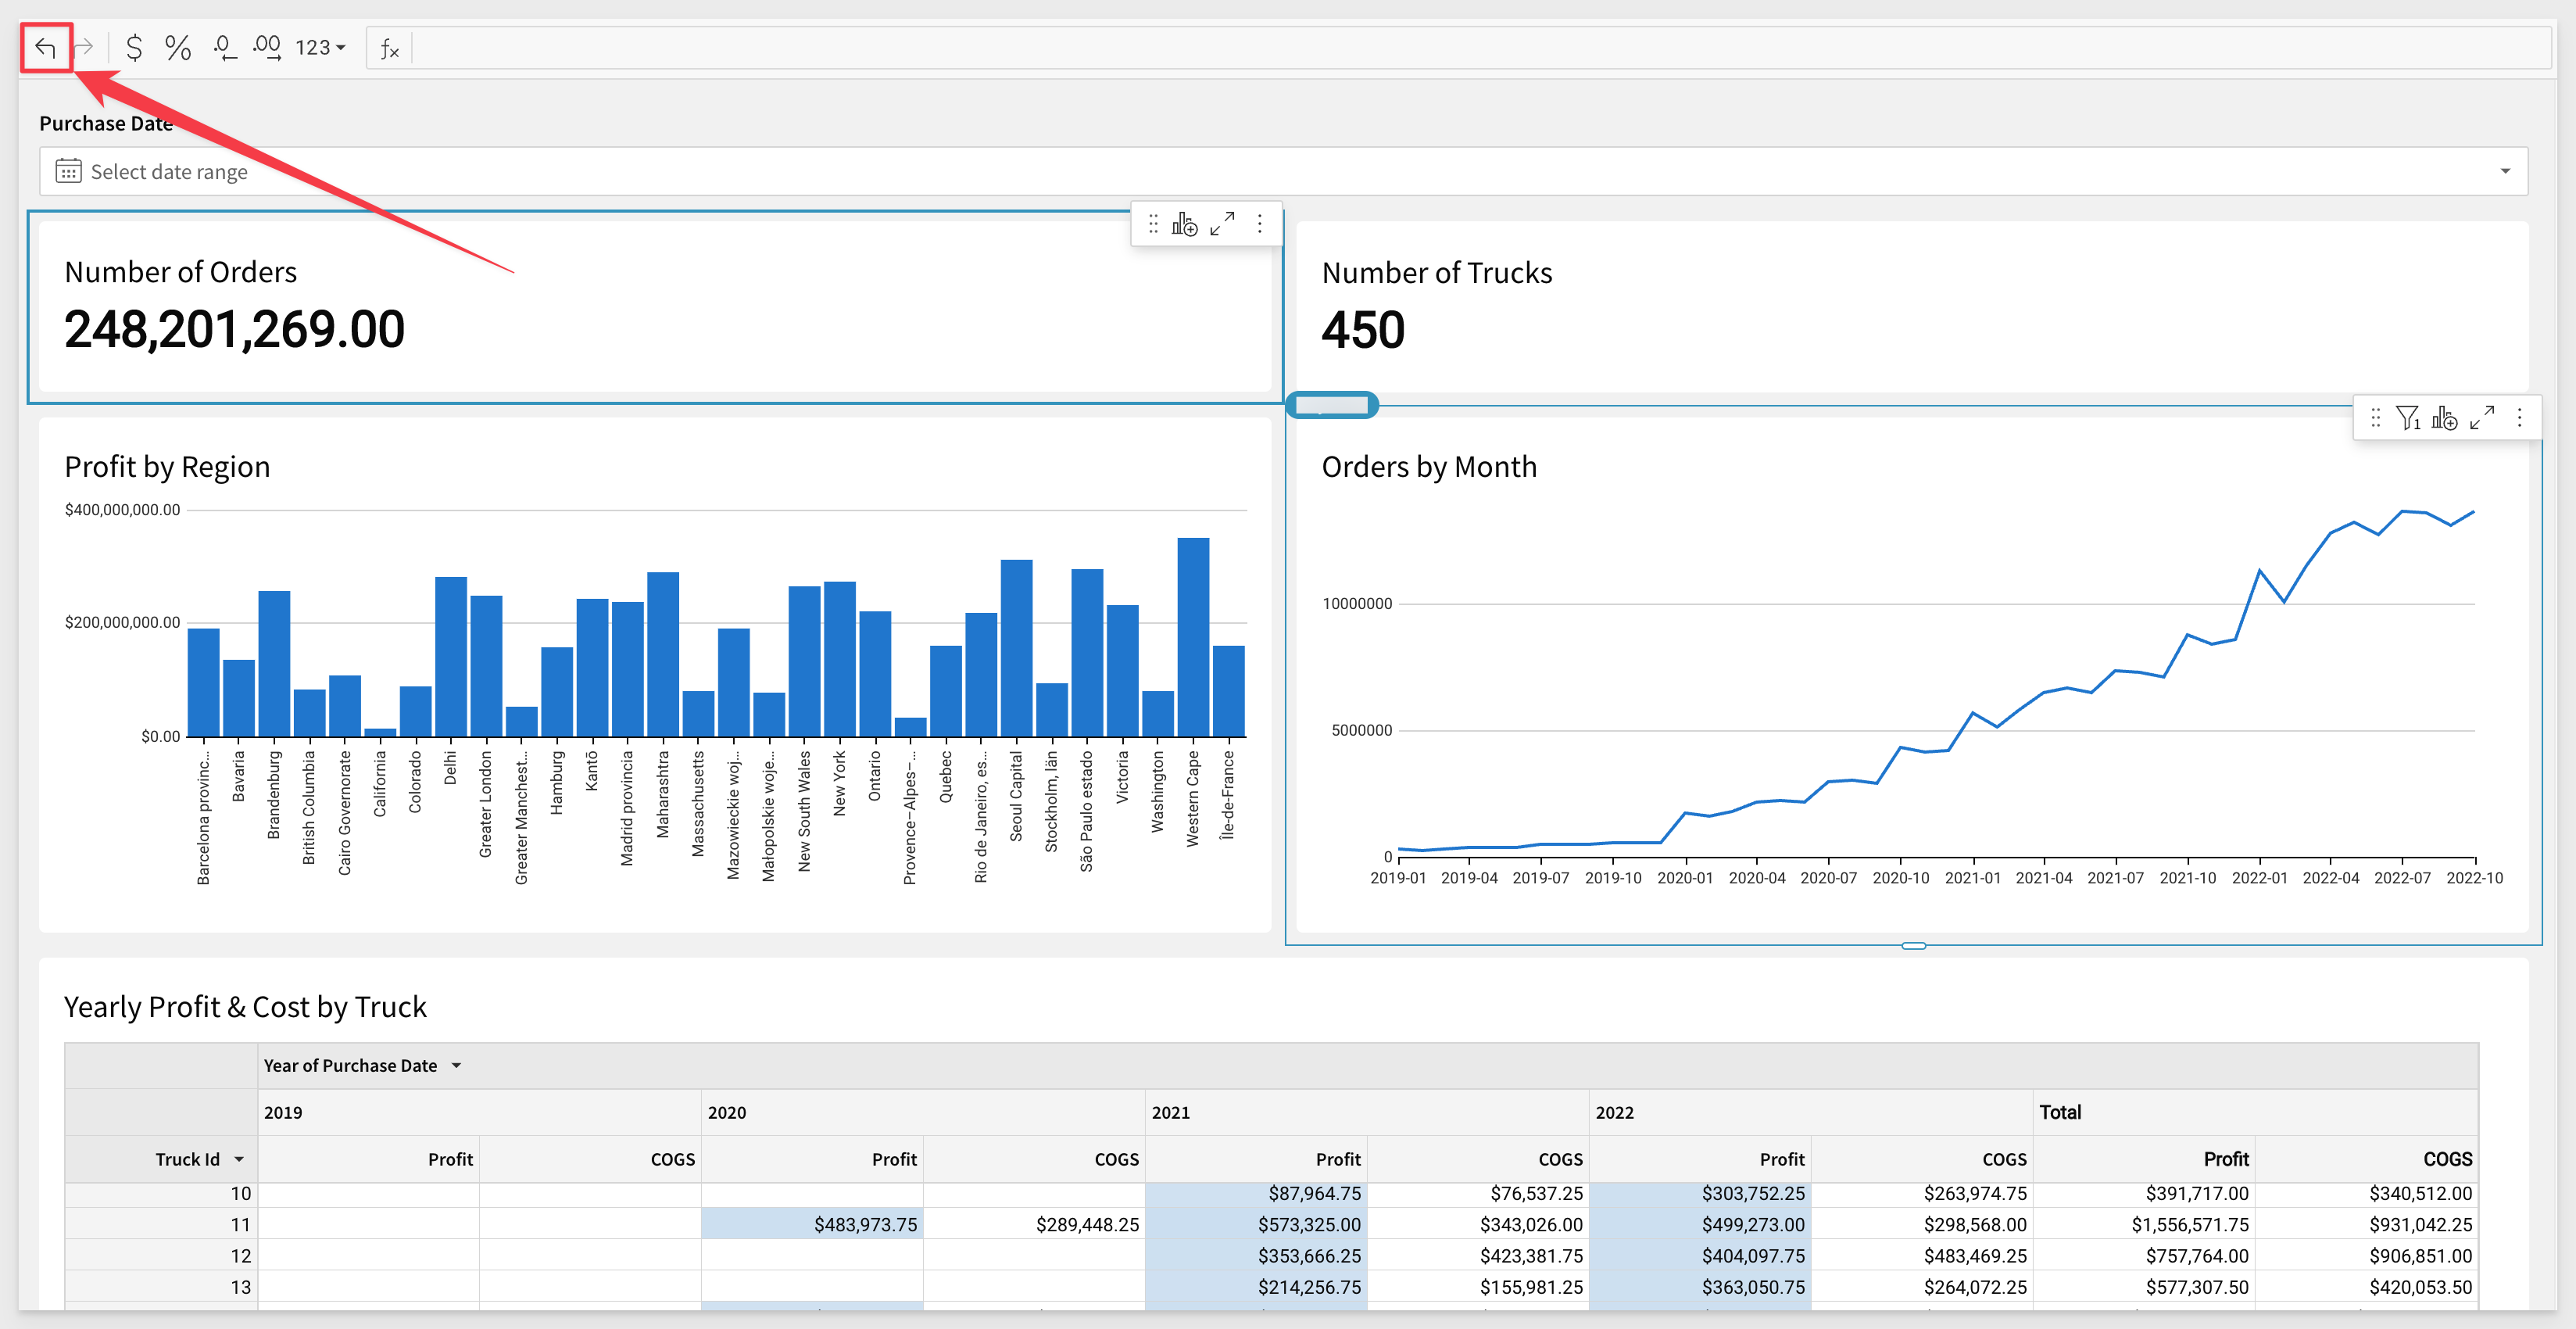This screenshot has height=1329, width=2576.
Task: Open more options menu on Number of Orders
Action: (x=1260, y=224)
